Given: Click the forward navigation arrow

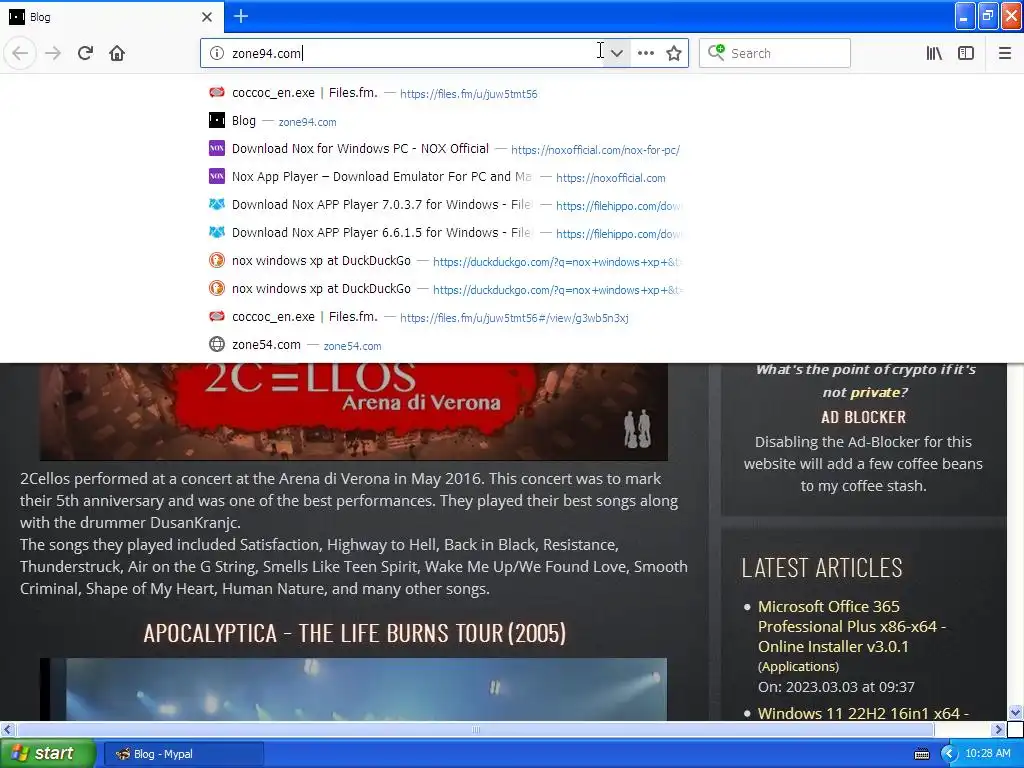Looking at the screenshot, I should [x=53, y=53].
